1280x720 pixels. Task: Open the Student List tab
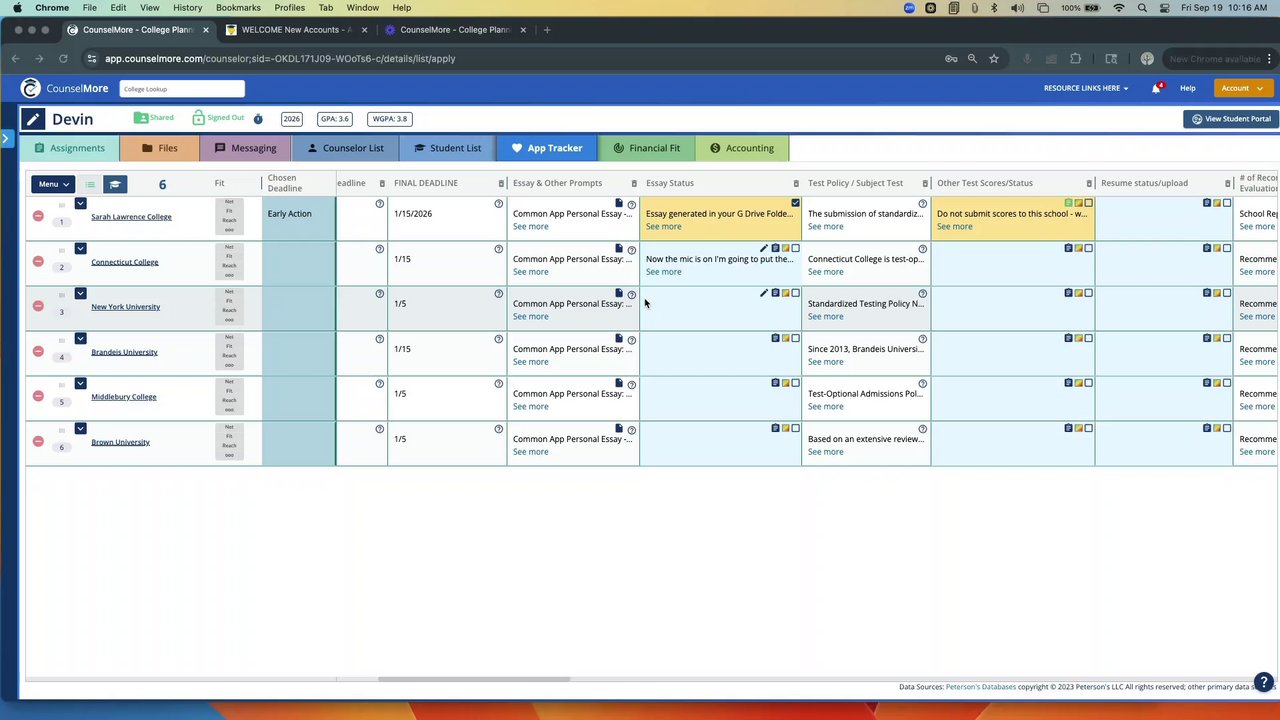(x=447, y=148)
